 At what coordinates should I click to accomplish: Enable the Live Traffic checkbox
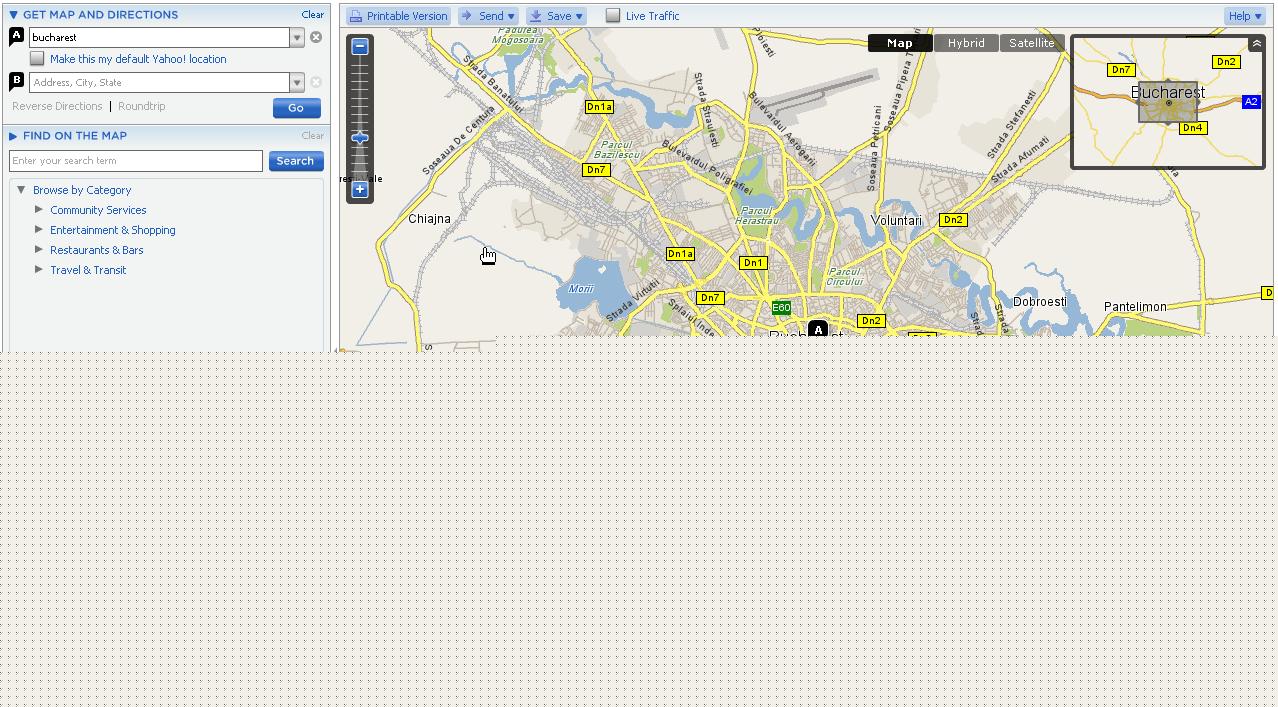613,15
